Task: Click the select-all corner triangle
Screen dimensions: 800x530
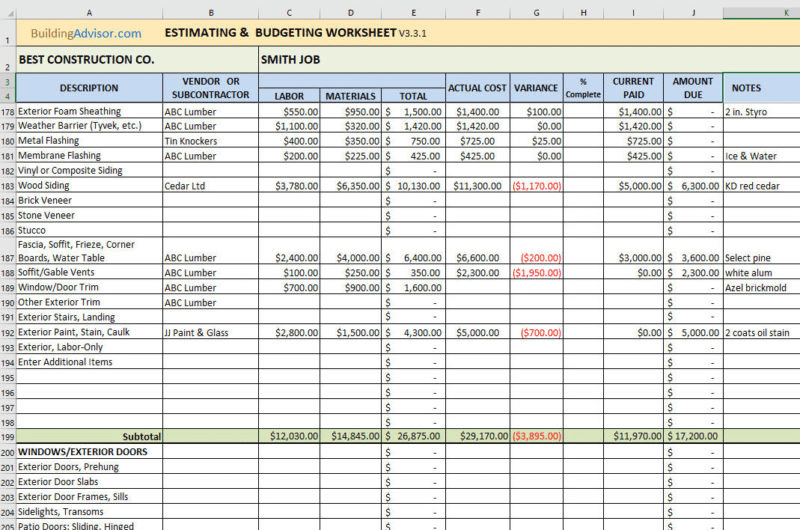Action: (8, 13)
